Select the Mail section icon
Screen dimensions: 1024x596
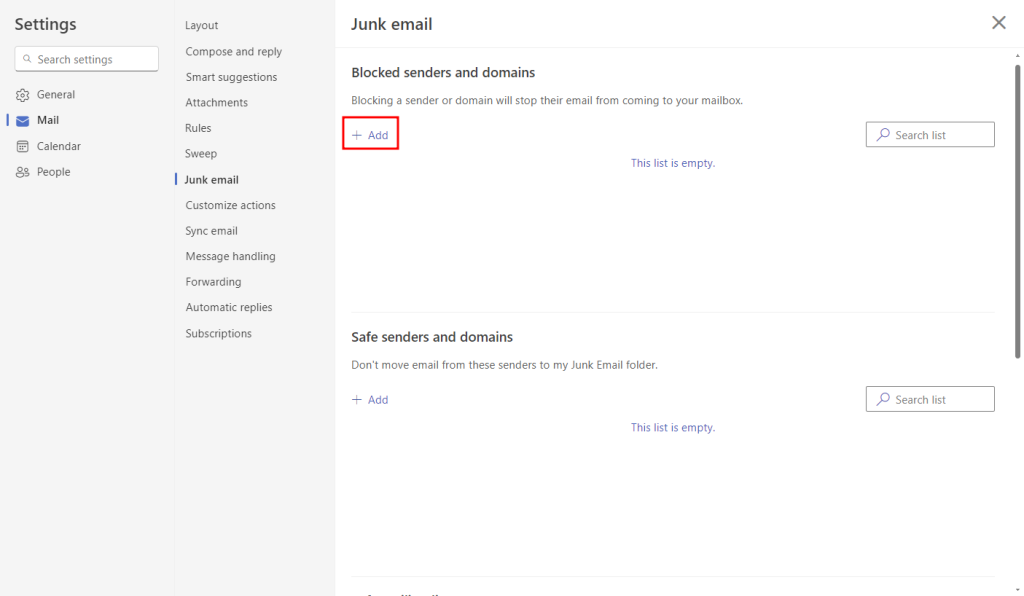22,120
